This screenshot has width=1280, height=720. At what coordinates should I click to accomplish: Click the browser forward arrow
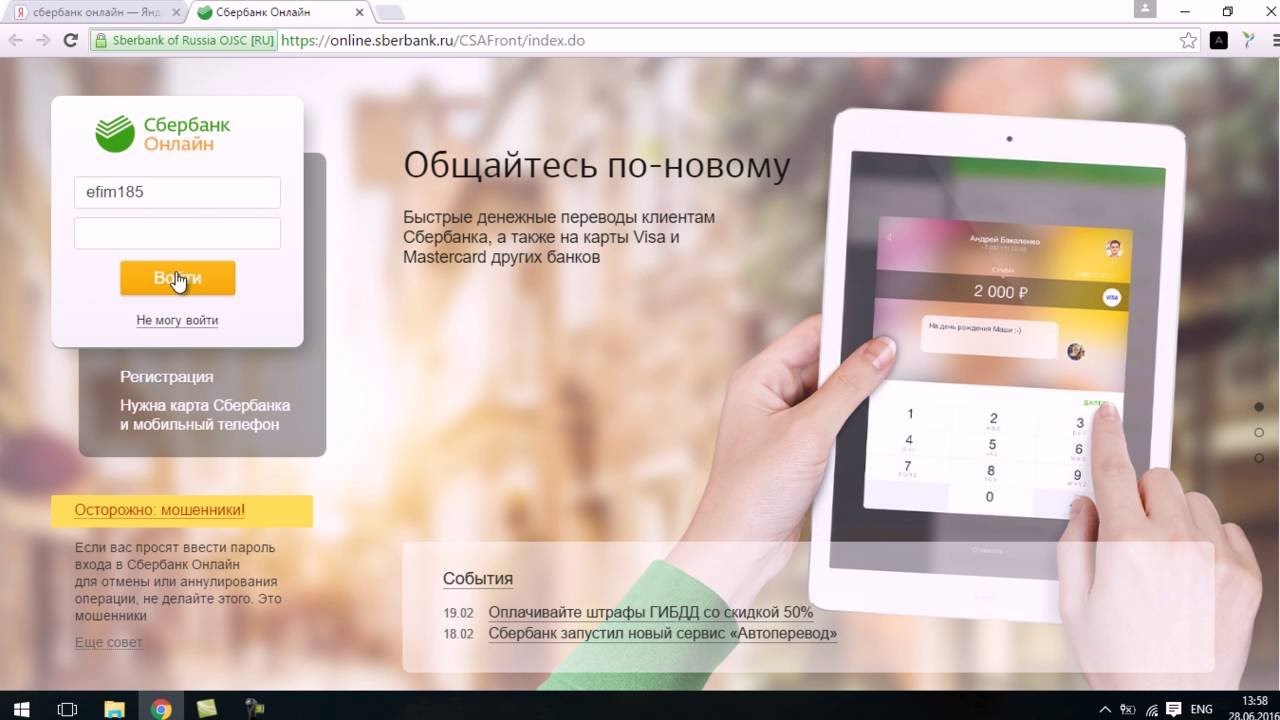point(43,41)
